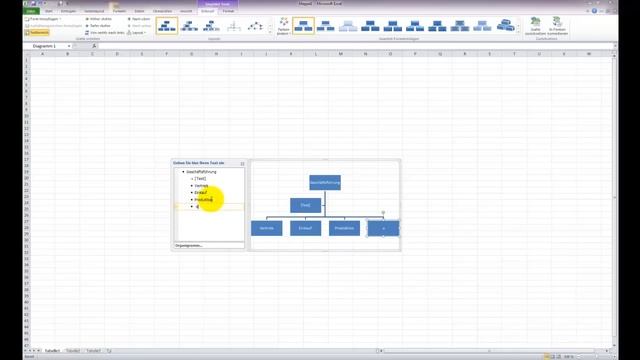Toggle the Textbereich pane button
The height and width of the screenshot is (360, 640).
click(x=37, y=33)
